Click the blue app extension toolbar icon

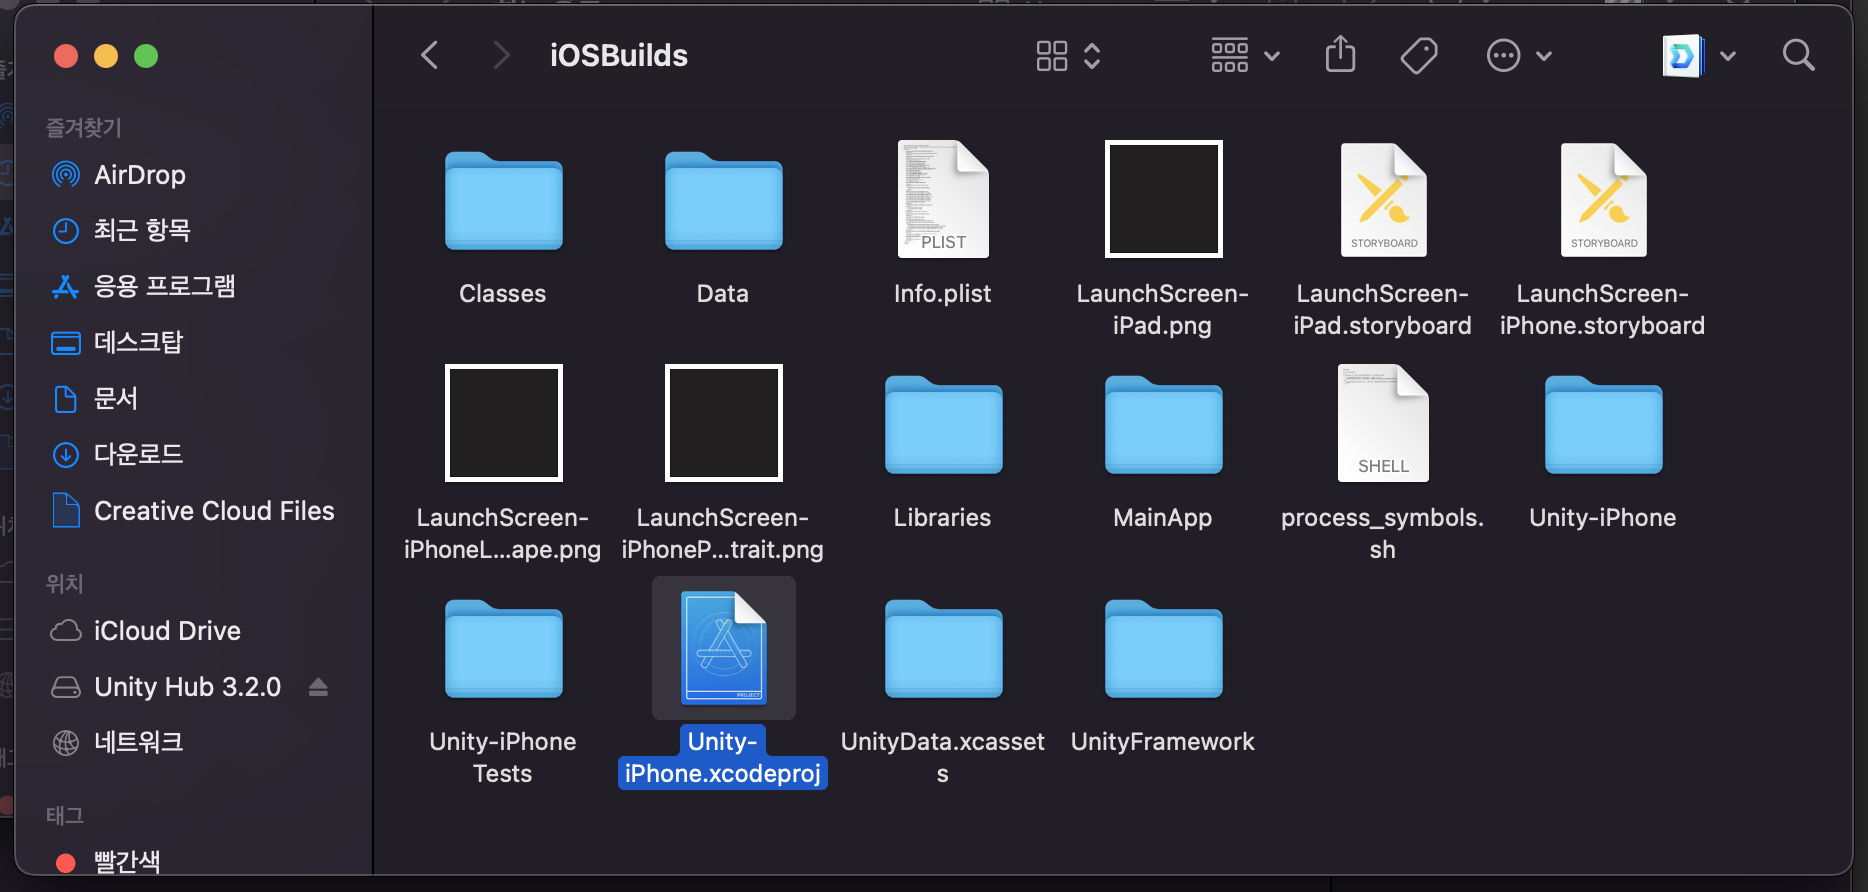(1683, 55)
